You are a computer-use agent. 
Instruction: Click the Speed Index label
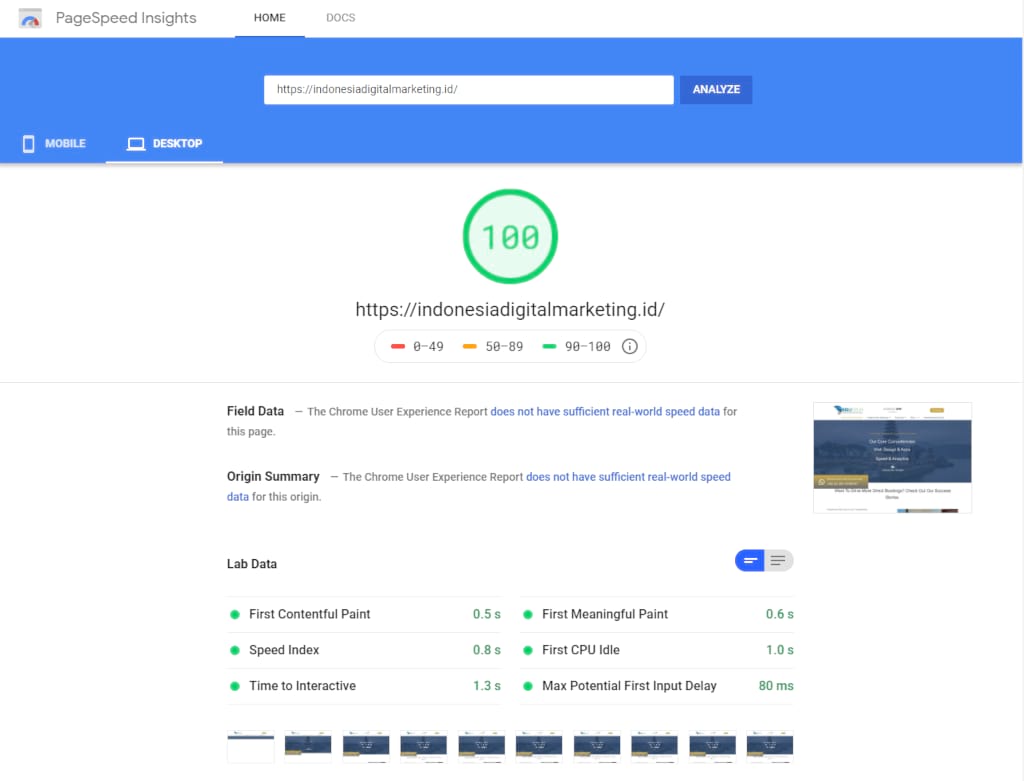tap(284, 650)
